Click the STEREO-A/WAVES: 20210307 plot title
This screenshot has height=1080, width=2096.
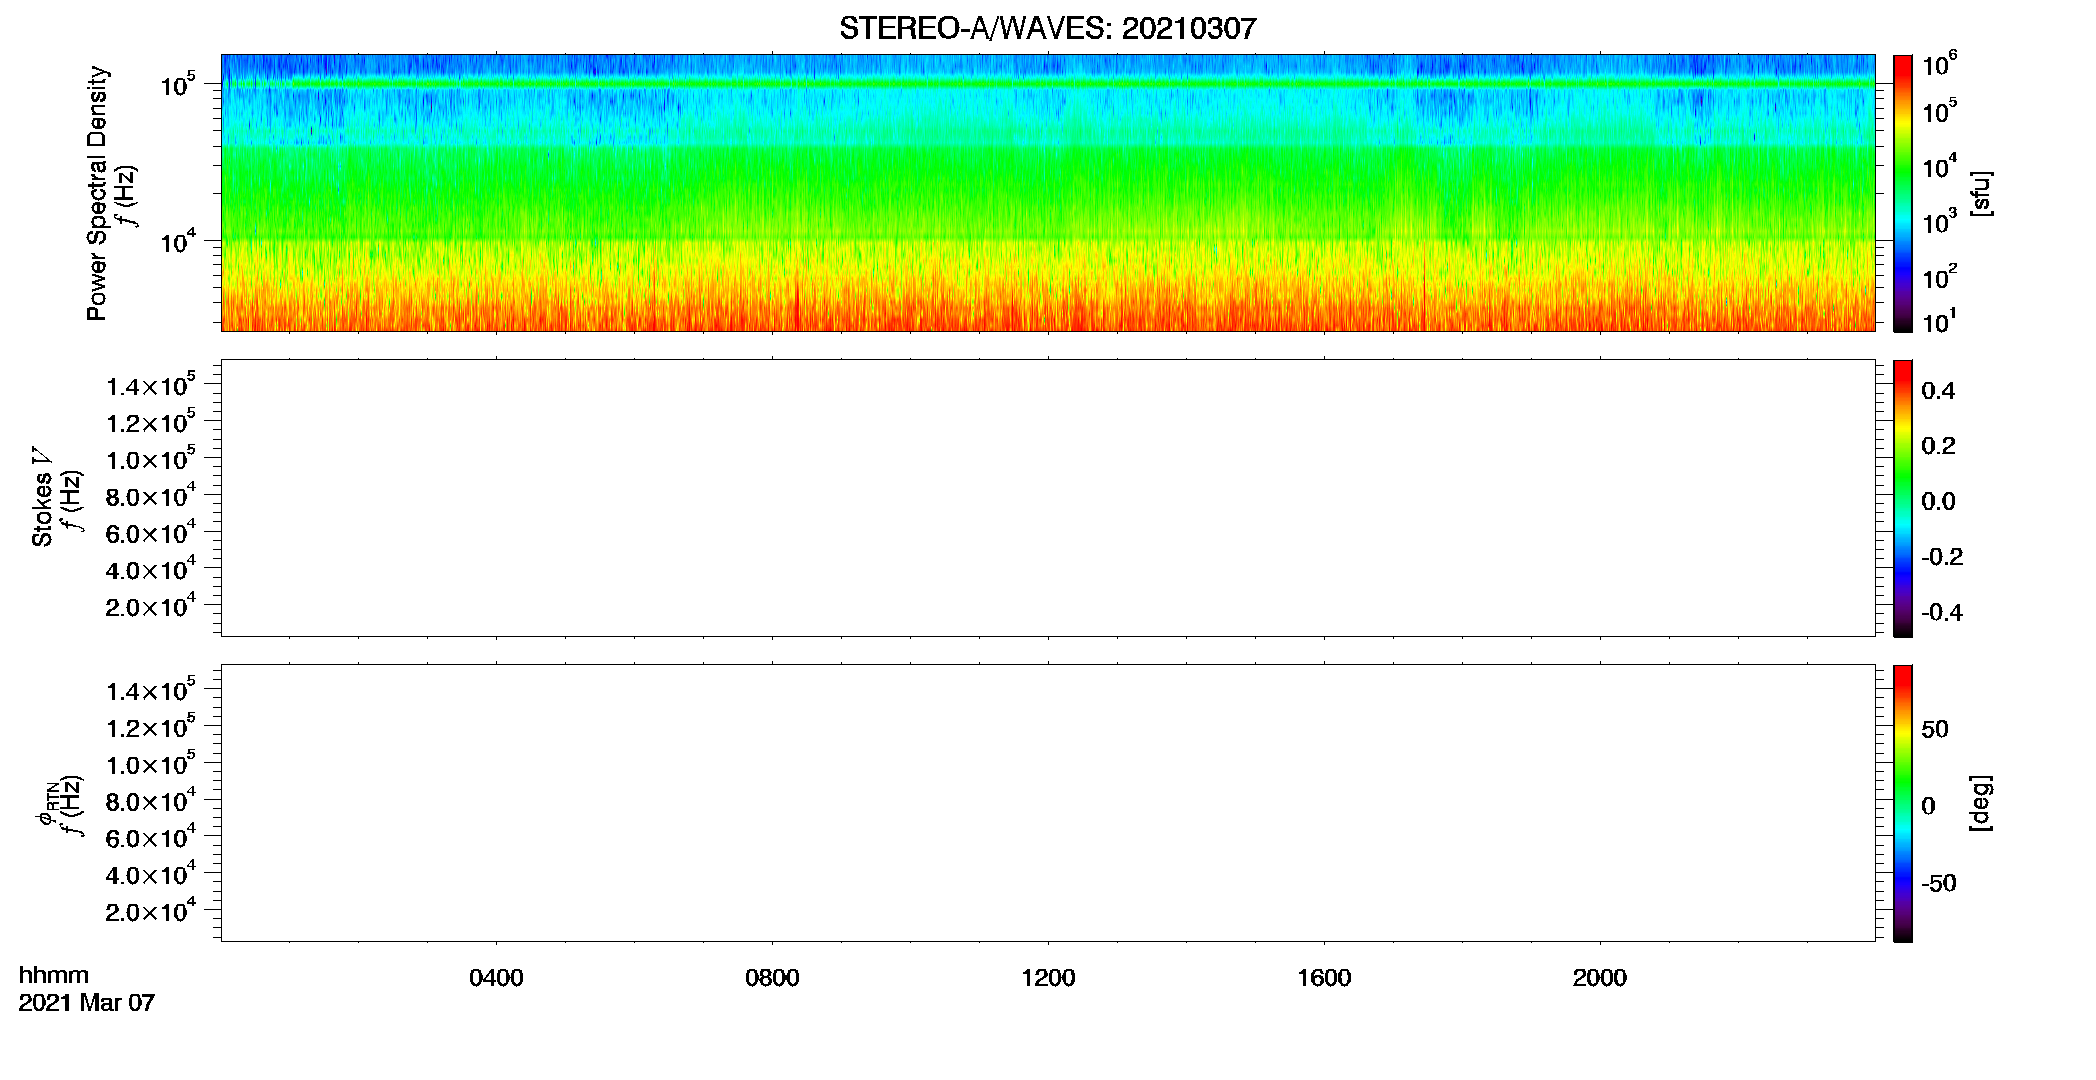(1047, 28)
